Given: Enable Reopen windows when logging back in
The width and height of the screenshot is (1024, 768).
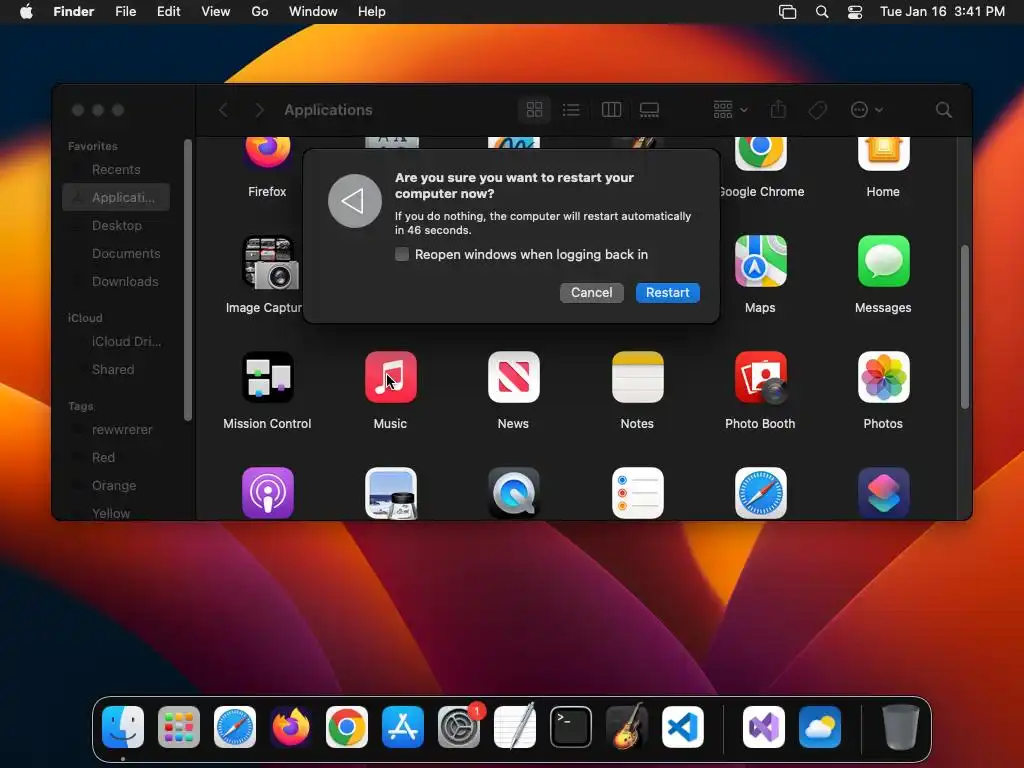Looking at the screenshot, I should pyautogui.click(x=402, y=254).
